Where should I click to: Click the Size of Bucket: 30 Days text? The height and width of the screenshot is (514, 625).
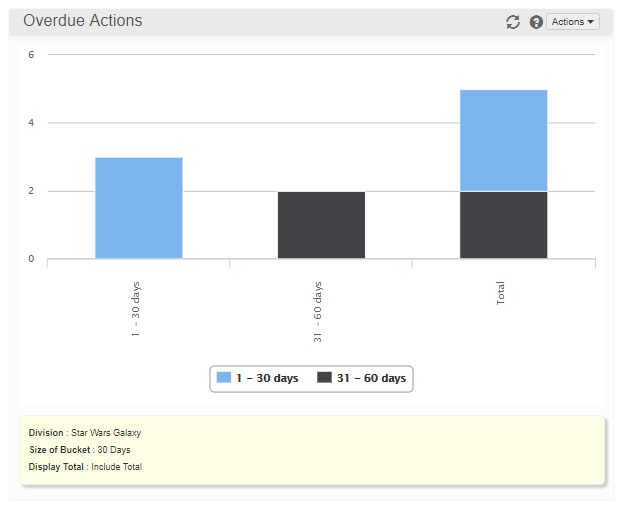[79, 450]
